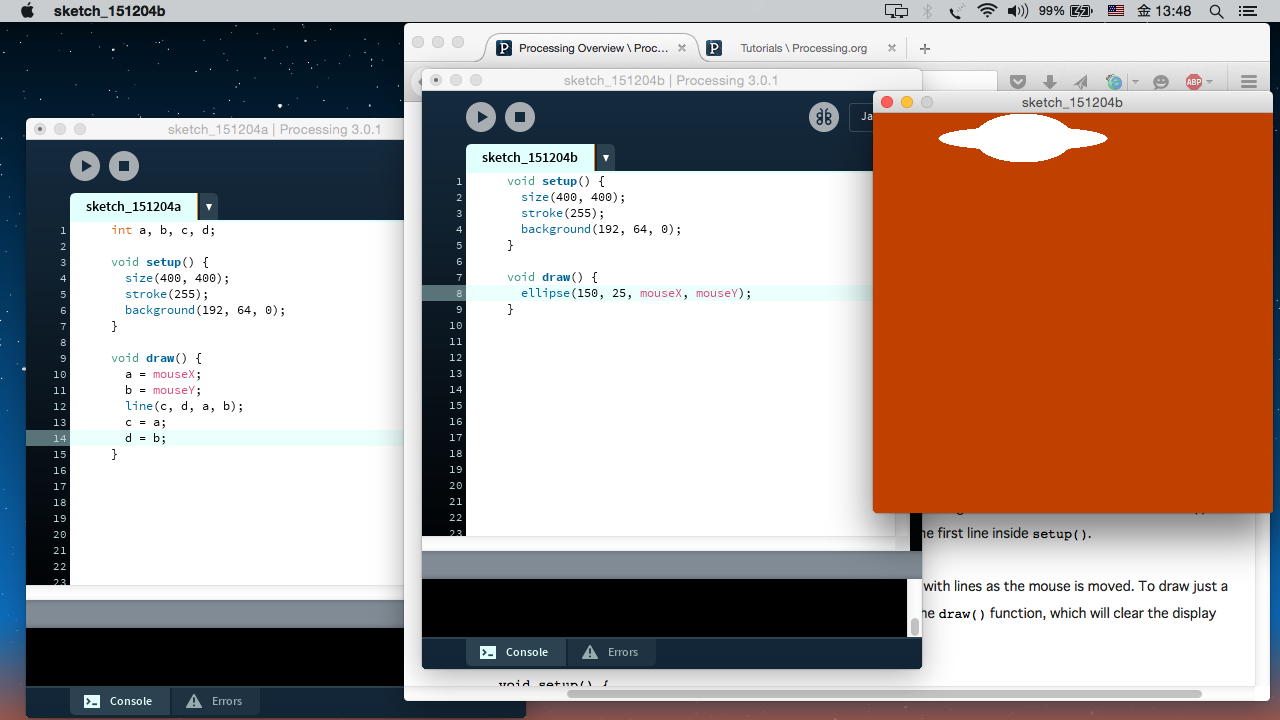The height and width of the screenshot is (720, 1280).
Task: Switch to Tutorials \ Processing.org browser tab
Action: tap(802, 48)
